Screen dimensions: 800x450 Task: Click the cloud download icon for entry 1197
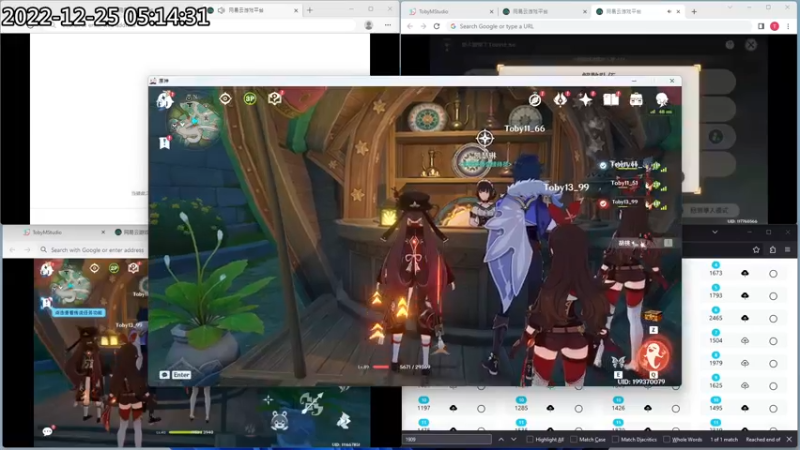453,408
